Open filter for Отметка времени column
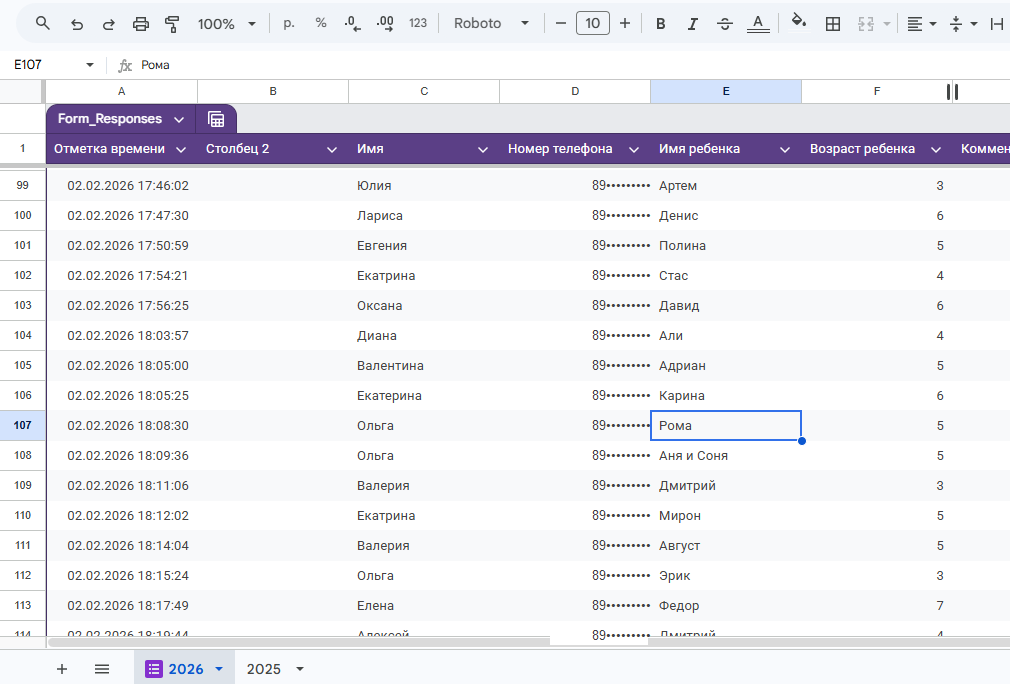 point(181,149)
